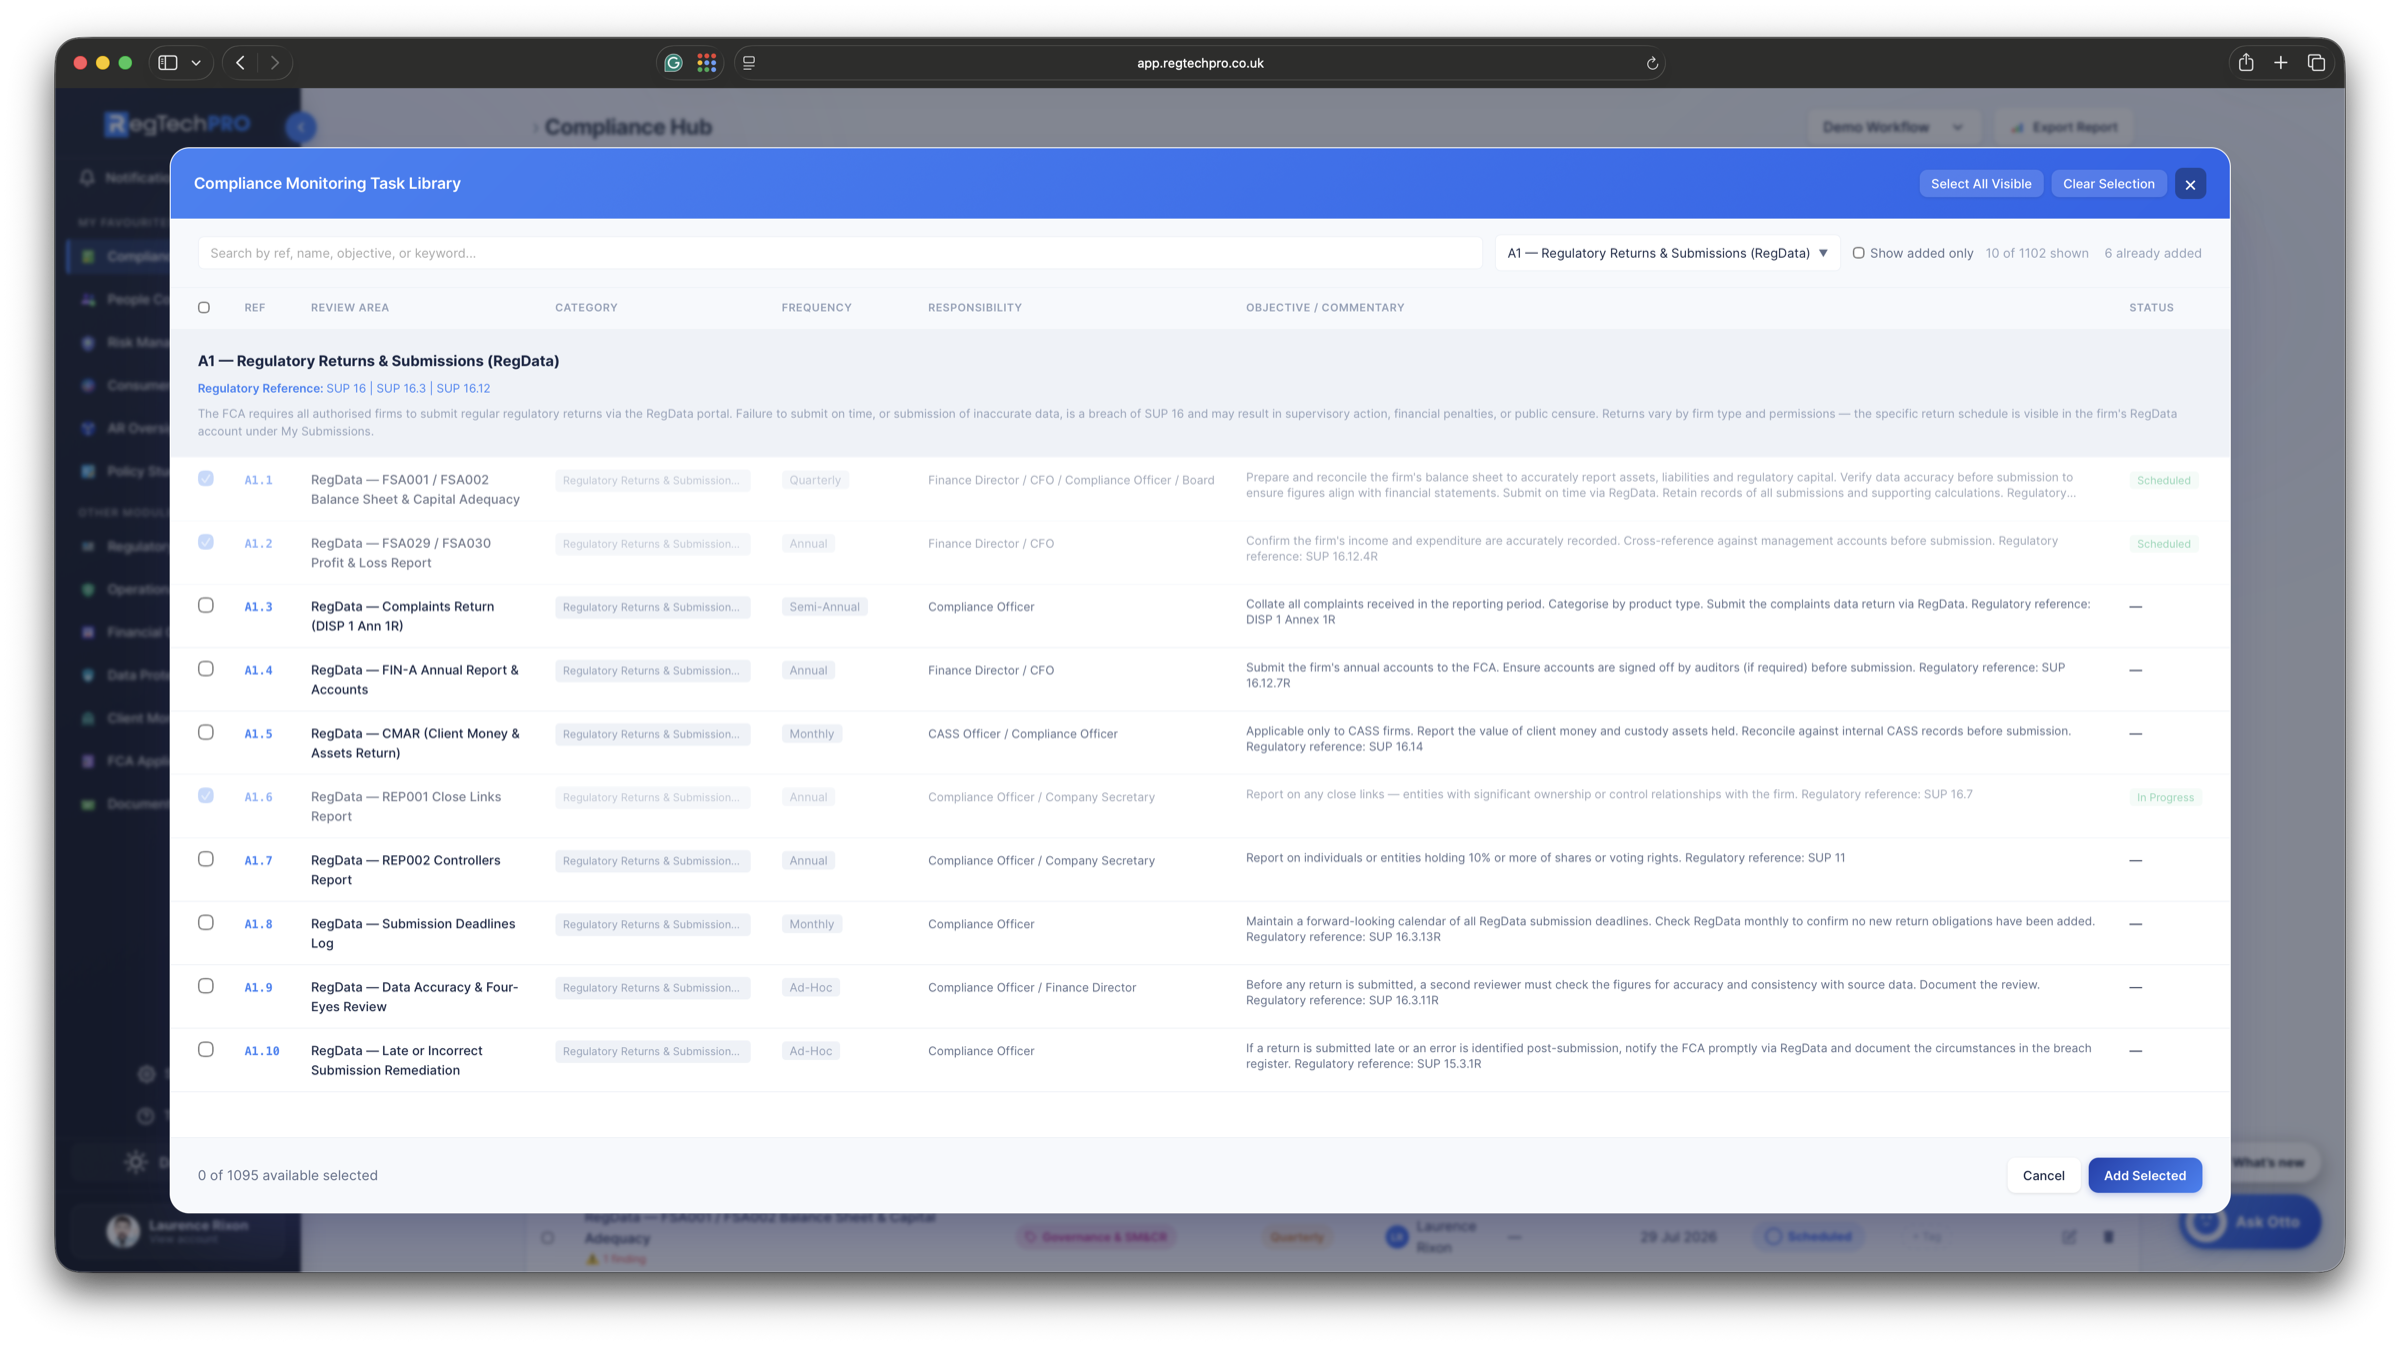This screenshot has width=2400, height=1345.
Task: Check the A1.9 Data Accuracy Review checkbox
Action: click(206, 986)
